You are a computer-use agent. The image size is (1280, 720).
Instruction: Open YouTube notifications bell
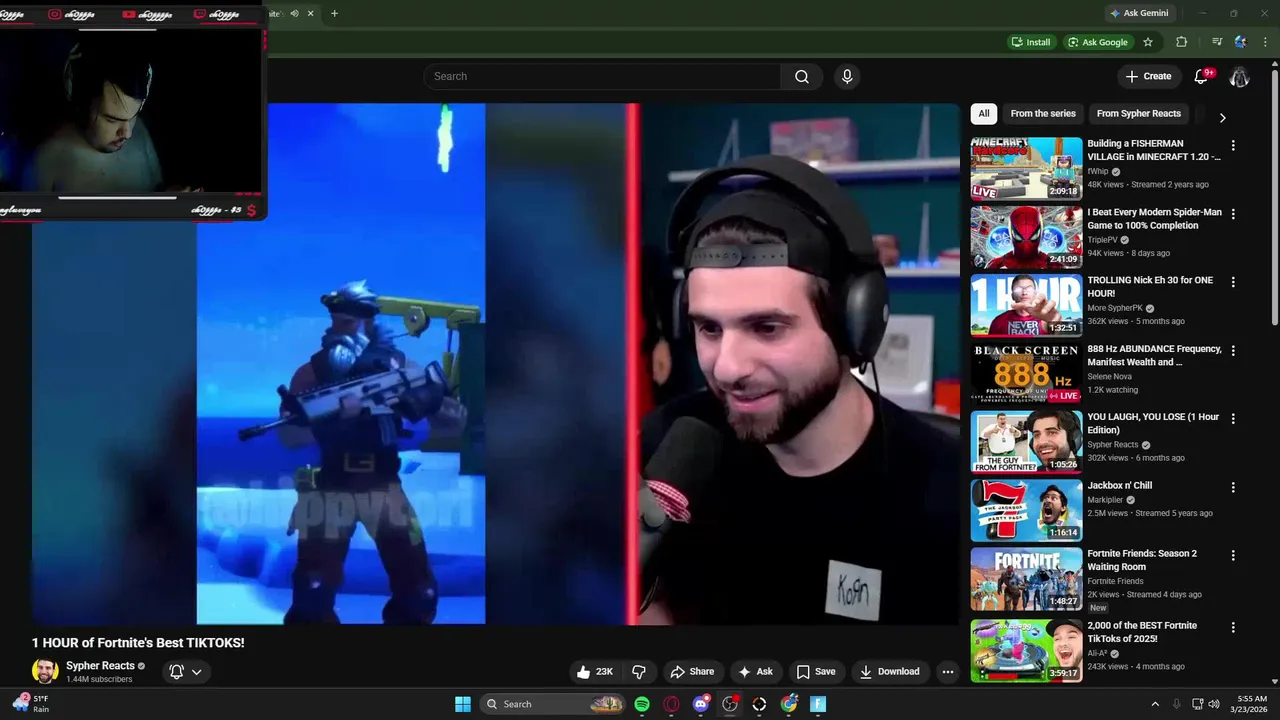[x=1202, y=77]
